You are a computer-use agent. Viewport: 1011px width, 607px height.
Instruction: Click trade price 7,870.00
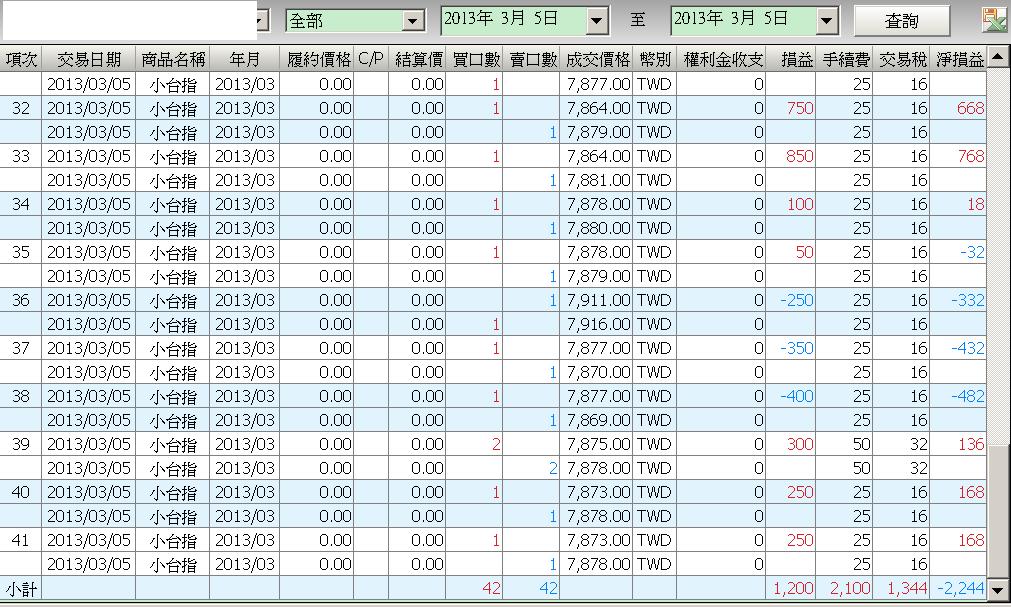tap(598, 372)
